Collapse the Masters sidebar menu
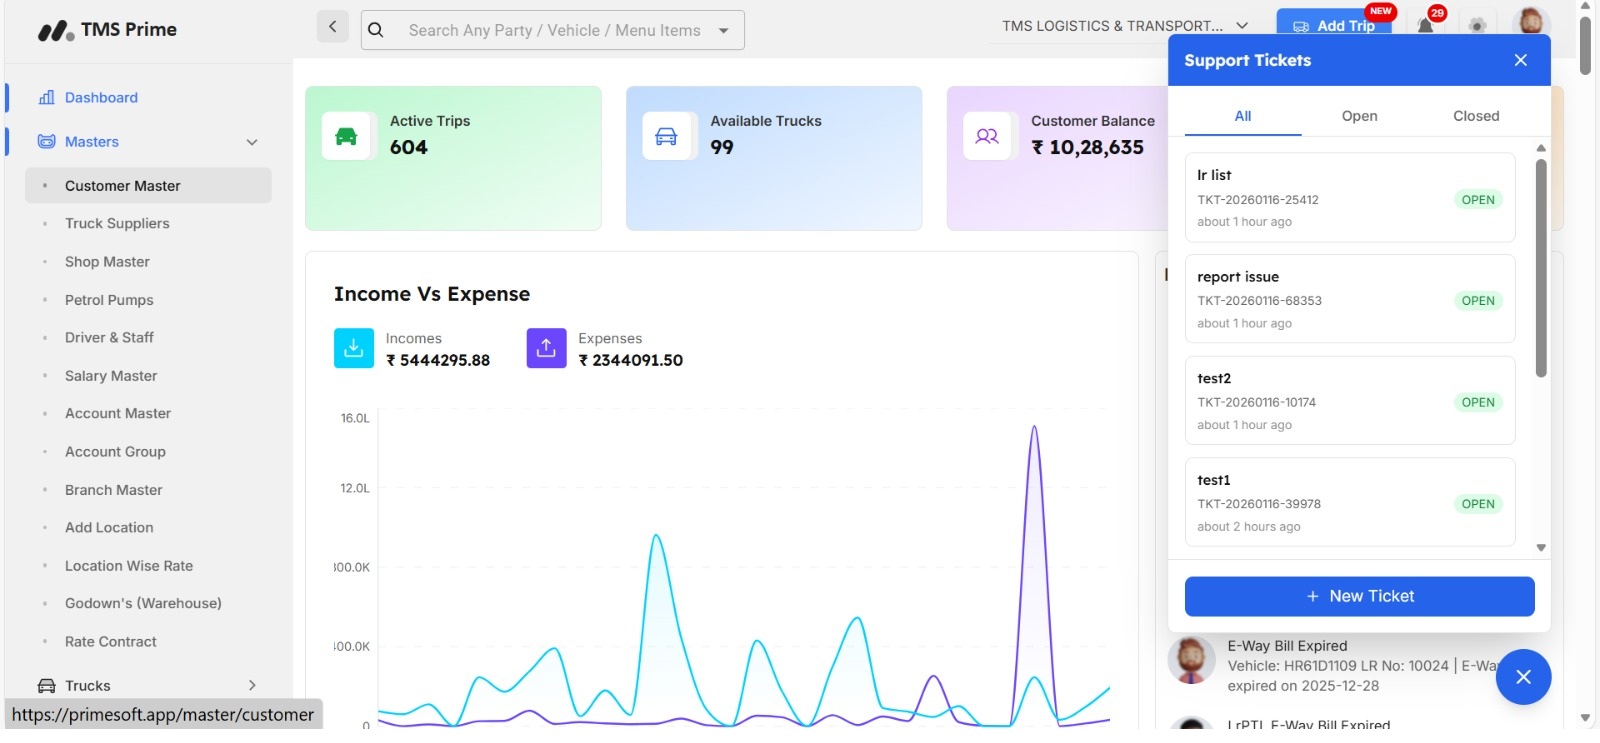The height and width of the screenshot is (743, 1600). click(252, 142)
